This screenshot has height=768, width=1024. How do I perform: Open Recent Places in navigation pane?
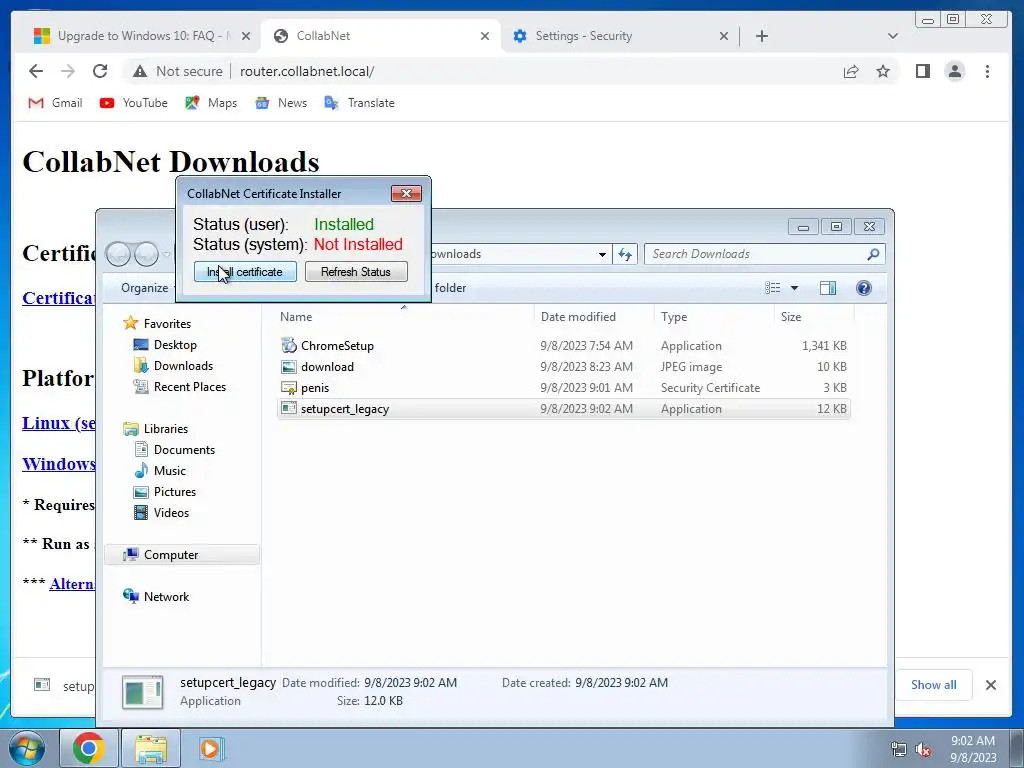click(x=189, y=387)
